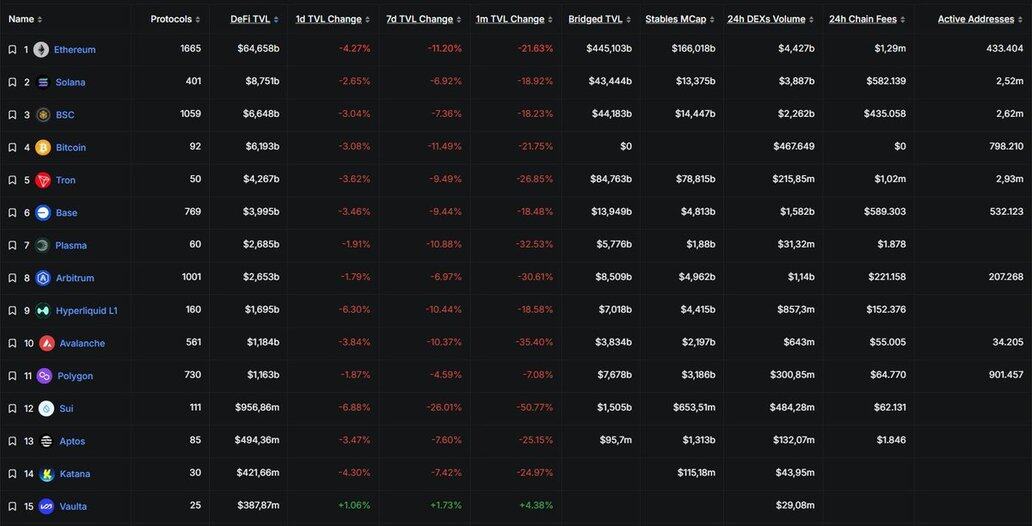Click the Bitcoin chain logo icon
The height and width of the screenshot is (526, 1032).
pos(43,148)
